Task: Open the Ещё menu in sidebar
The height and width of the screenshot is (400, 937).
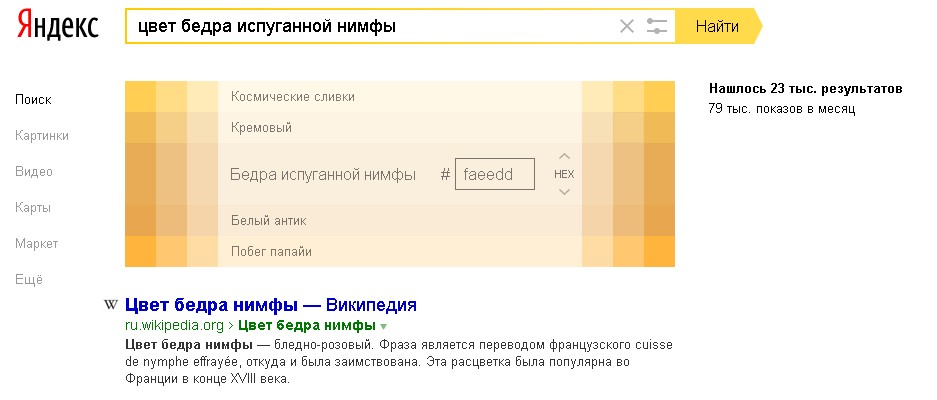Action: point(28,279)
